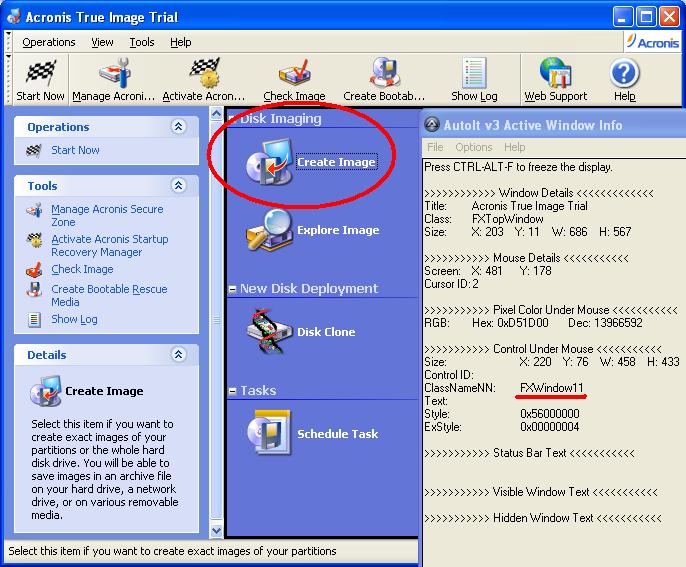Collapse the New Disk Deployment section
Viewport: 686px width, 567px height.
point(233,289)
